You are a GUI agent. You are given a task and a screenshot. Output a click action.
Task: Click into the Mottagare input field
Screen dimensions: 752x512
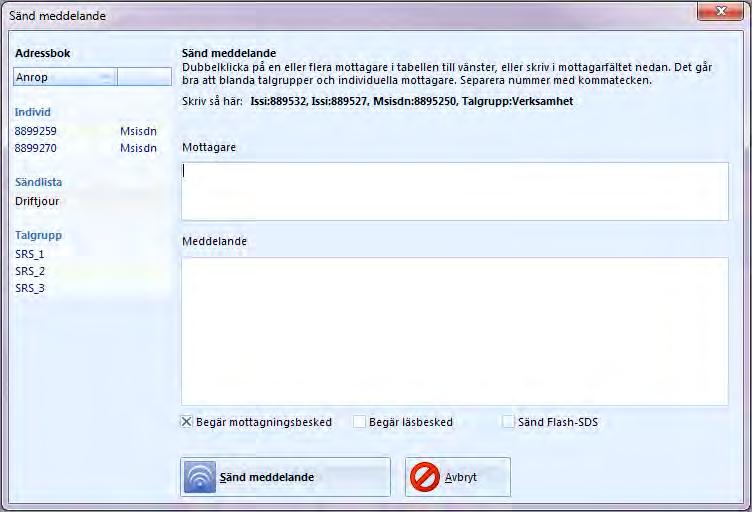pyautogui.click(x=455, y=191)
